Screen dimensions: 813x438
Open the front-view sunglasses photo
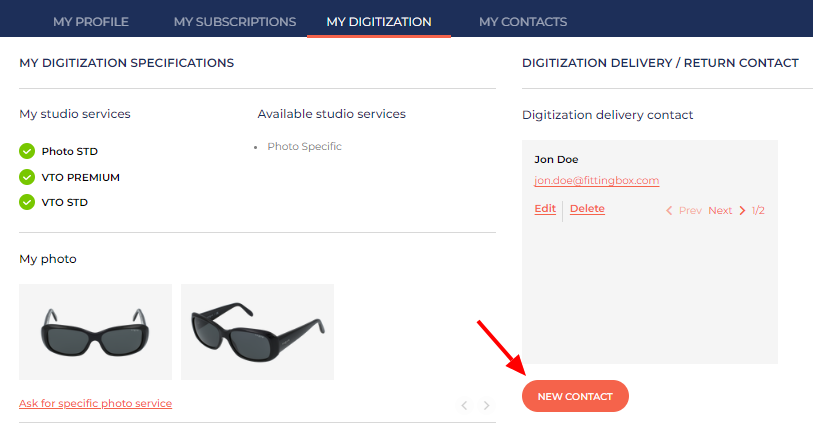[x=95, y=332]
